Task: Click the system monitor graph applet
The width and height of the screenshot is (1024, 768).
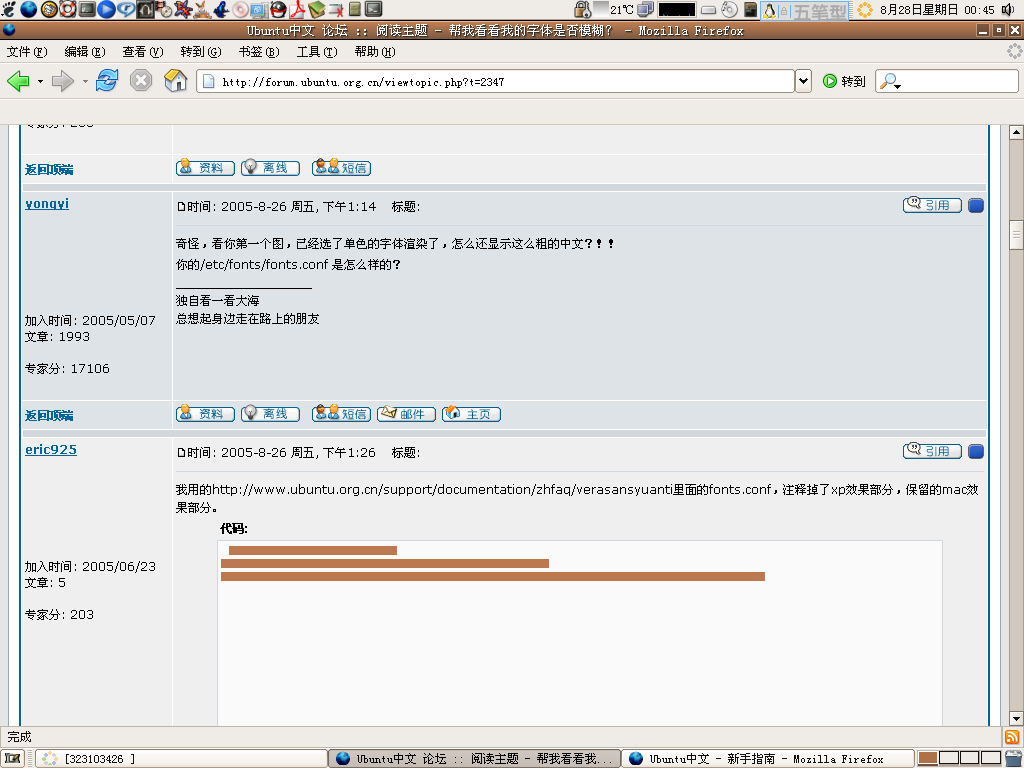Action: coord(677,9)
